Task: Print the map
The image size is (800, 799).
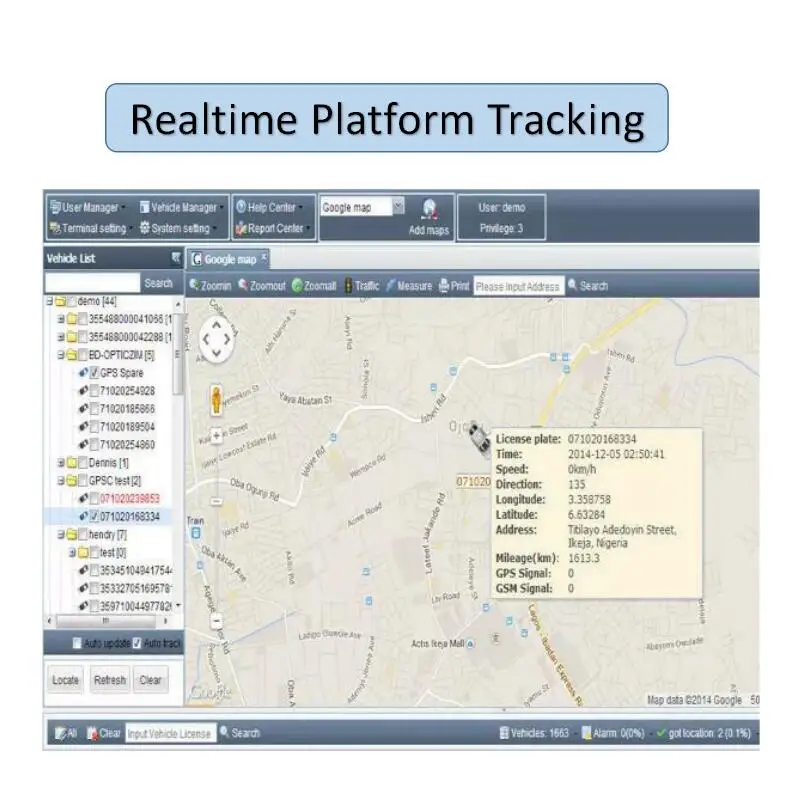Action: pyautogui.click(x=454, y=286)
